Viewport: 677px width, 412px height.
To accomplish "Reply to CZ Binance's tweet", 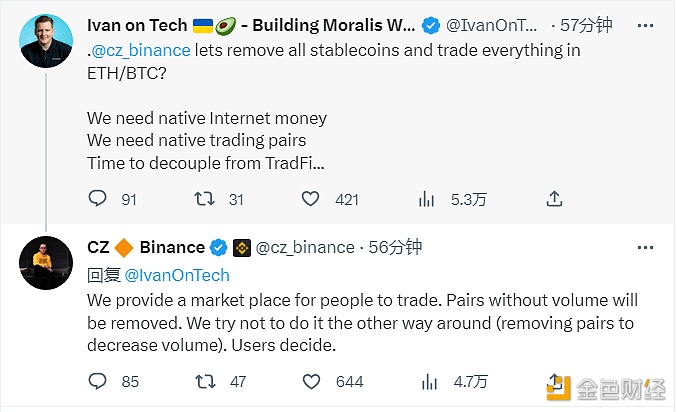I will coord(97,380).
